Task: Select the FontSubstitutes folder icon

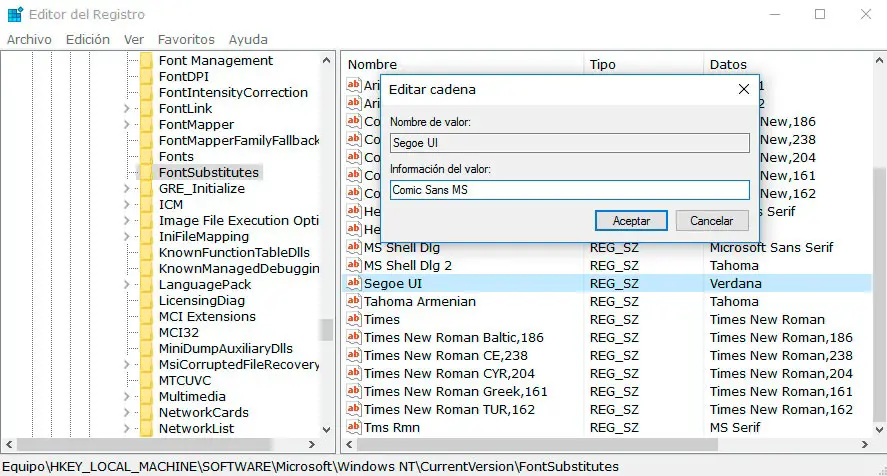Action: [146, 173]
